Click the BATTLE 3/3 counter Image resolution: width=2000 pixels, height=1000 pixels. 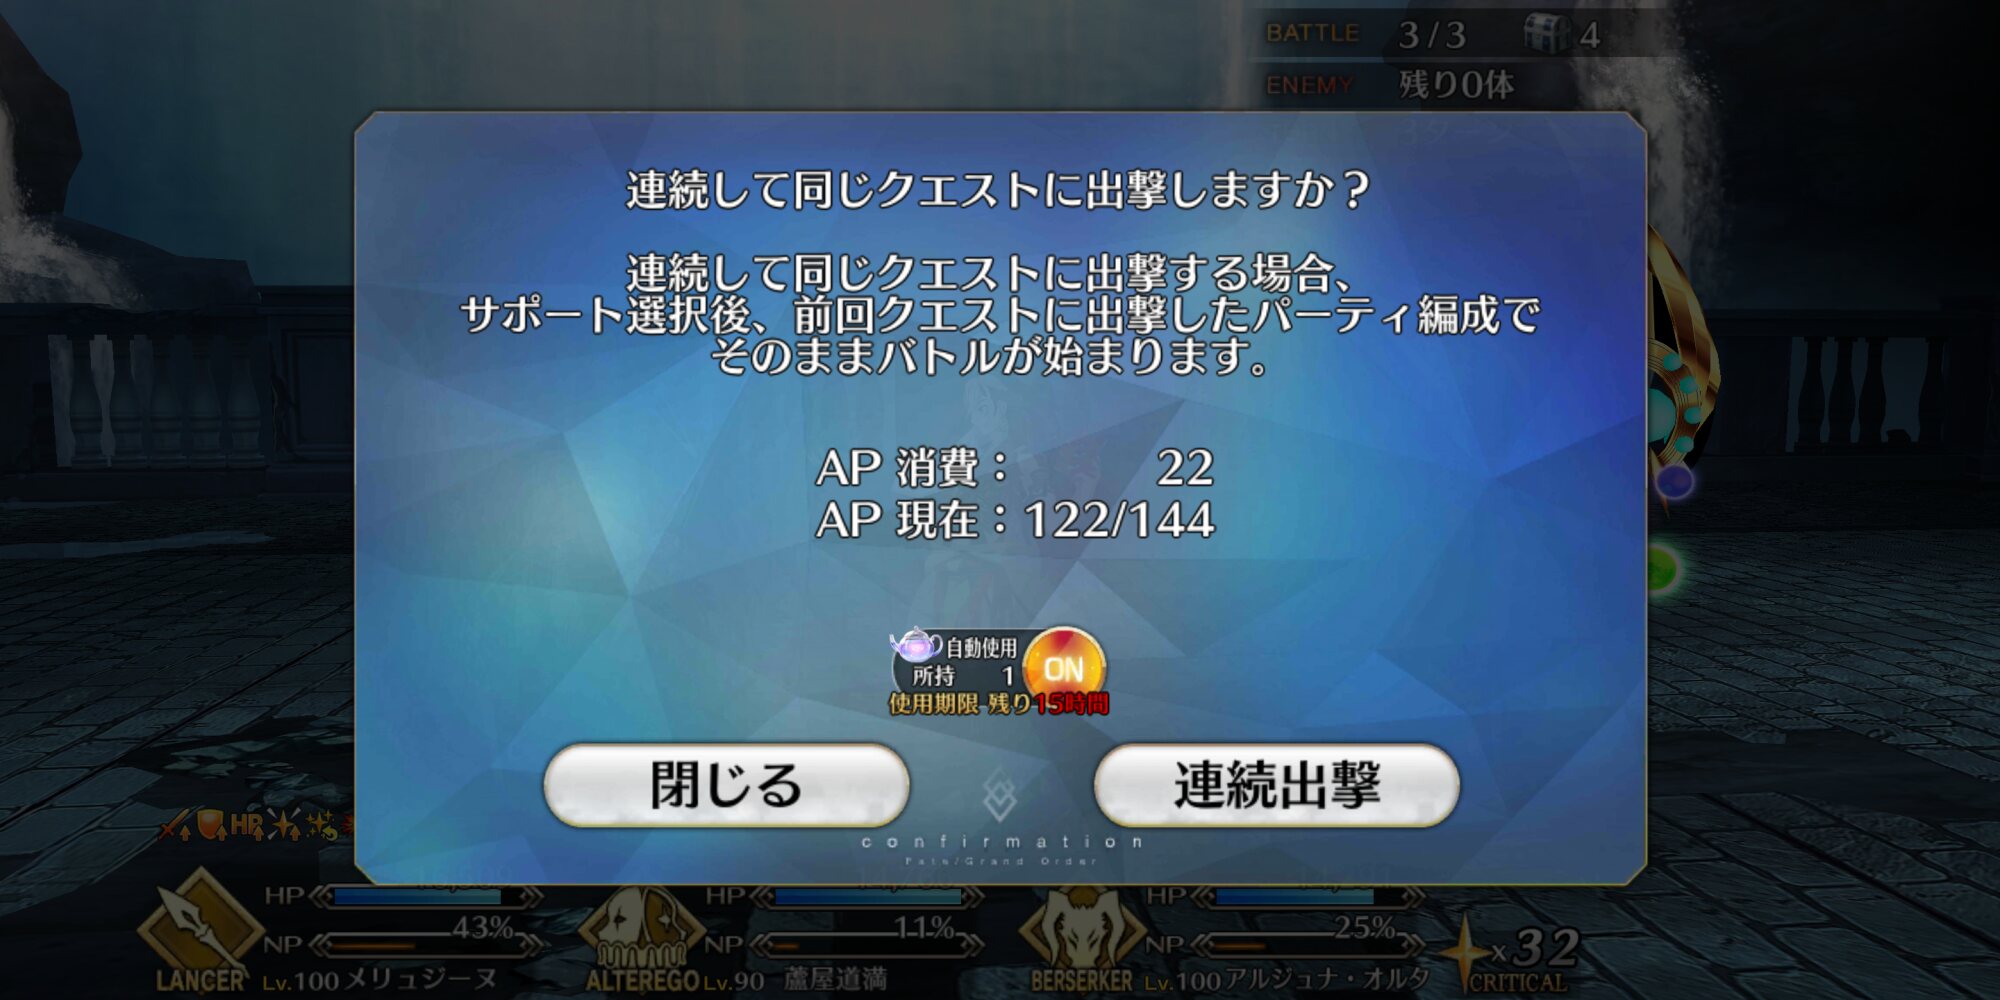(x=1366, y=34)
